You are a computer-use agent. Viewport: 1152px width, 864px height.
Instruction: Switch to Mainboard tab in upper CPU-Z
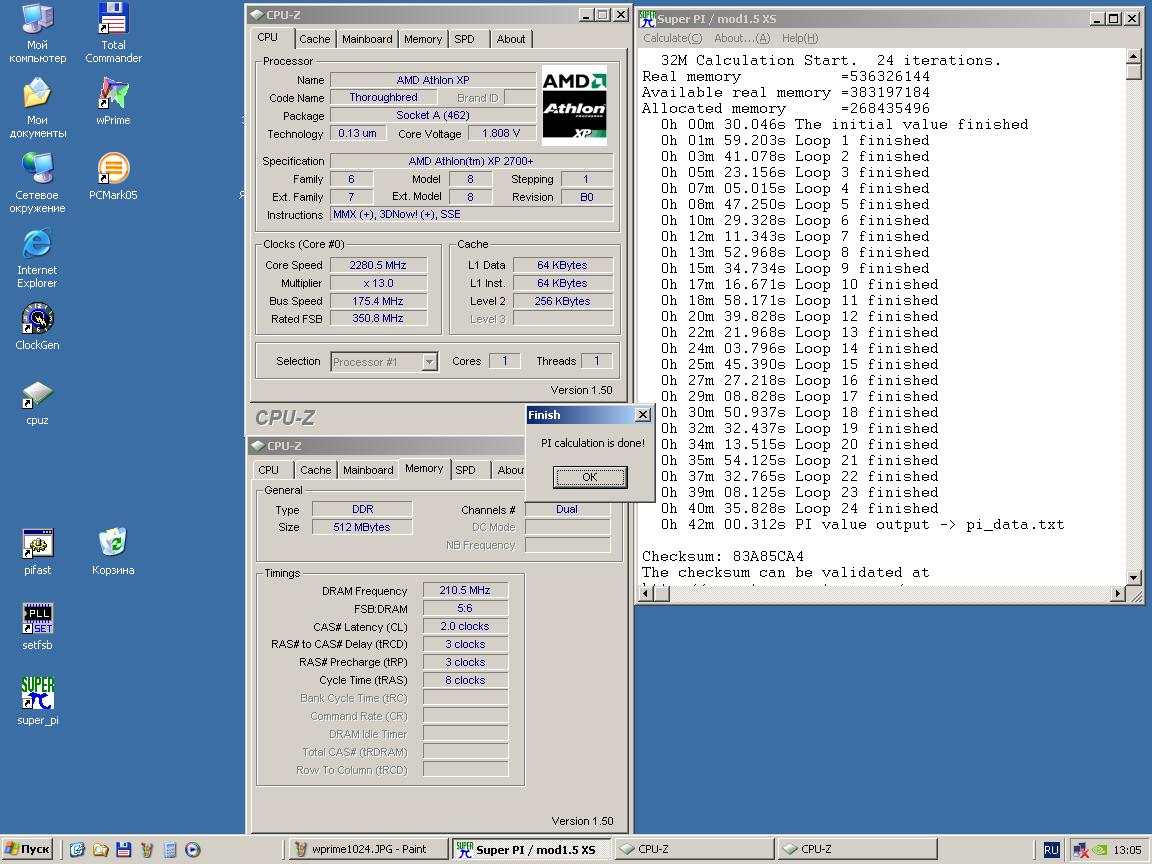(x=367, y=39)
